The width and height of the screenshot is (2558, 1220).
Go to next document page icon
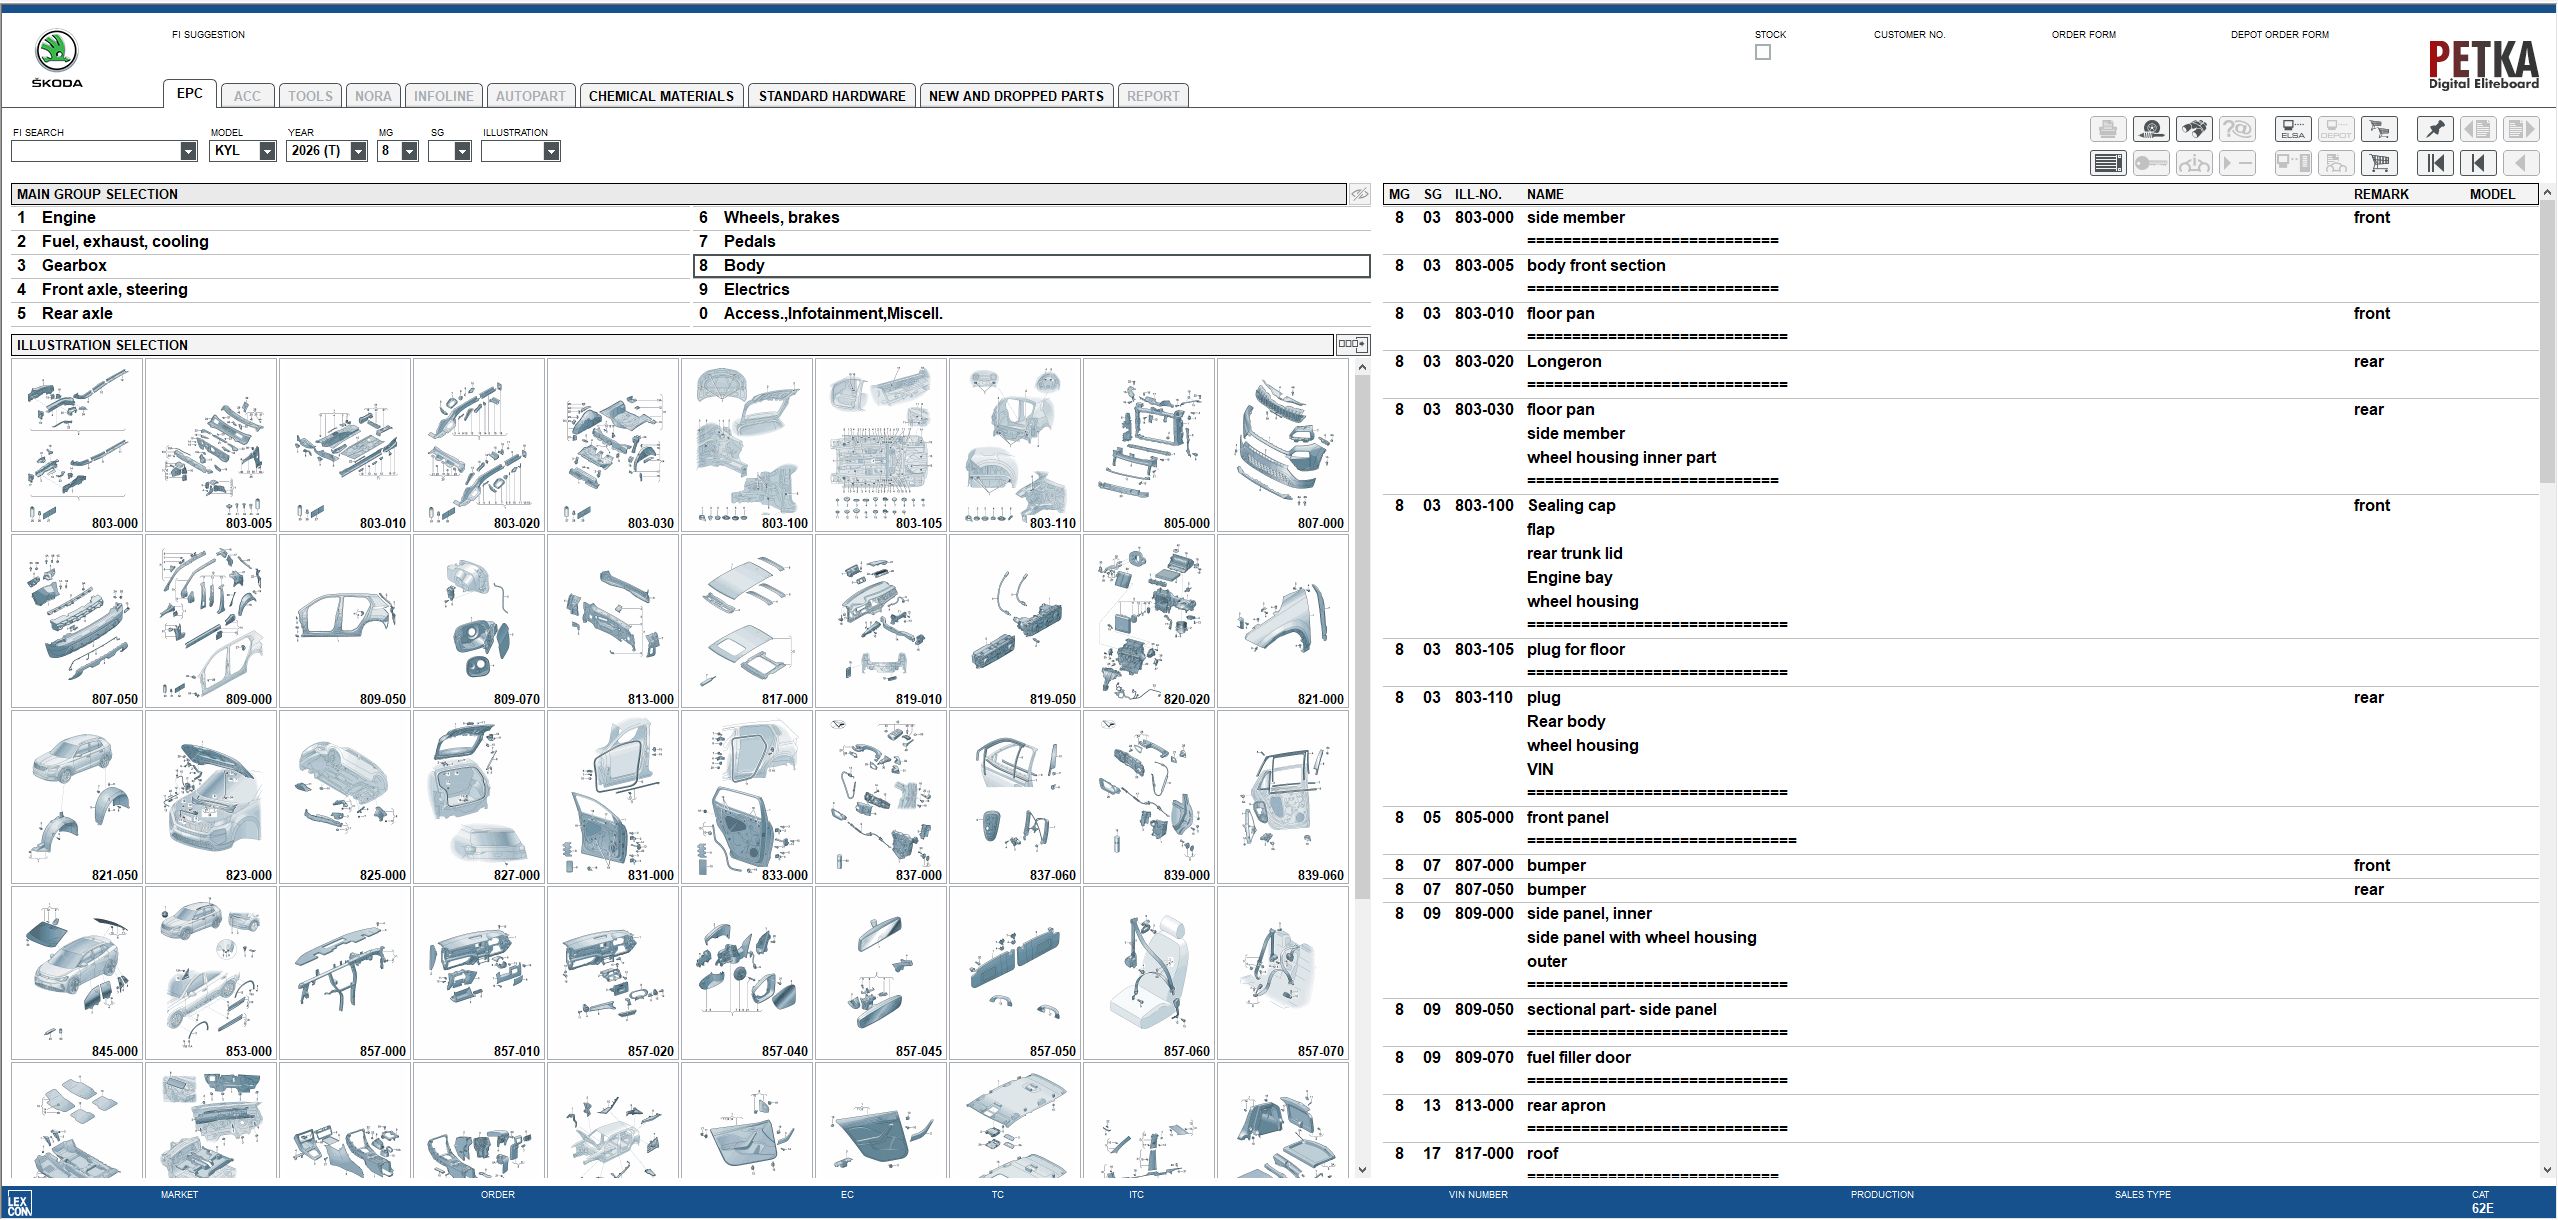pos(2521,130)
